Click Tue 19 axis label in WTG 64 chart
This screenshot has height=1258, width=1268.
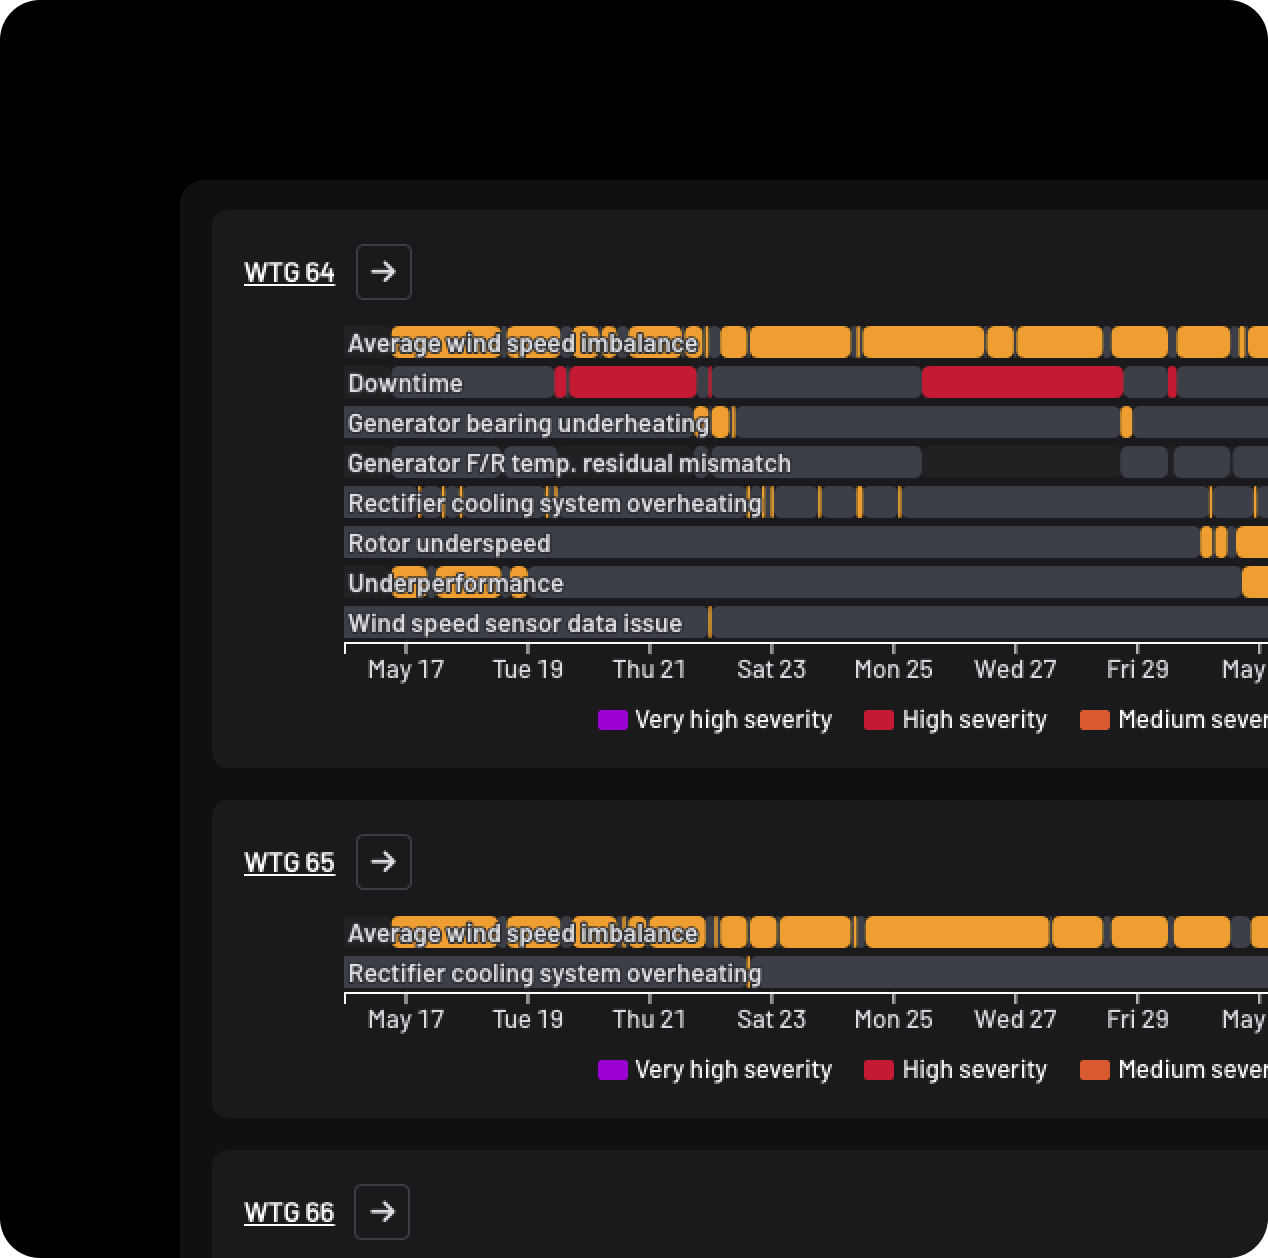(x=528, y=669)
